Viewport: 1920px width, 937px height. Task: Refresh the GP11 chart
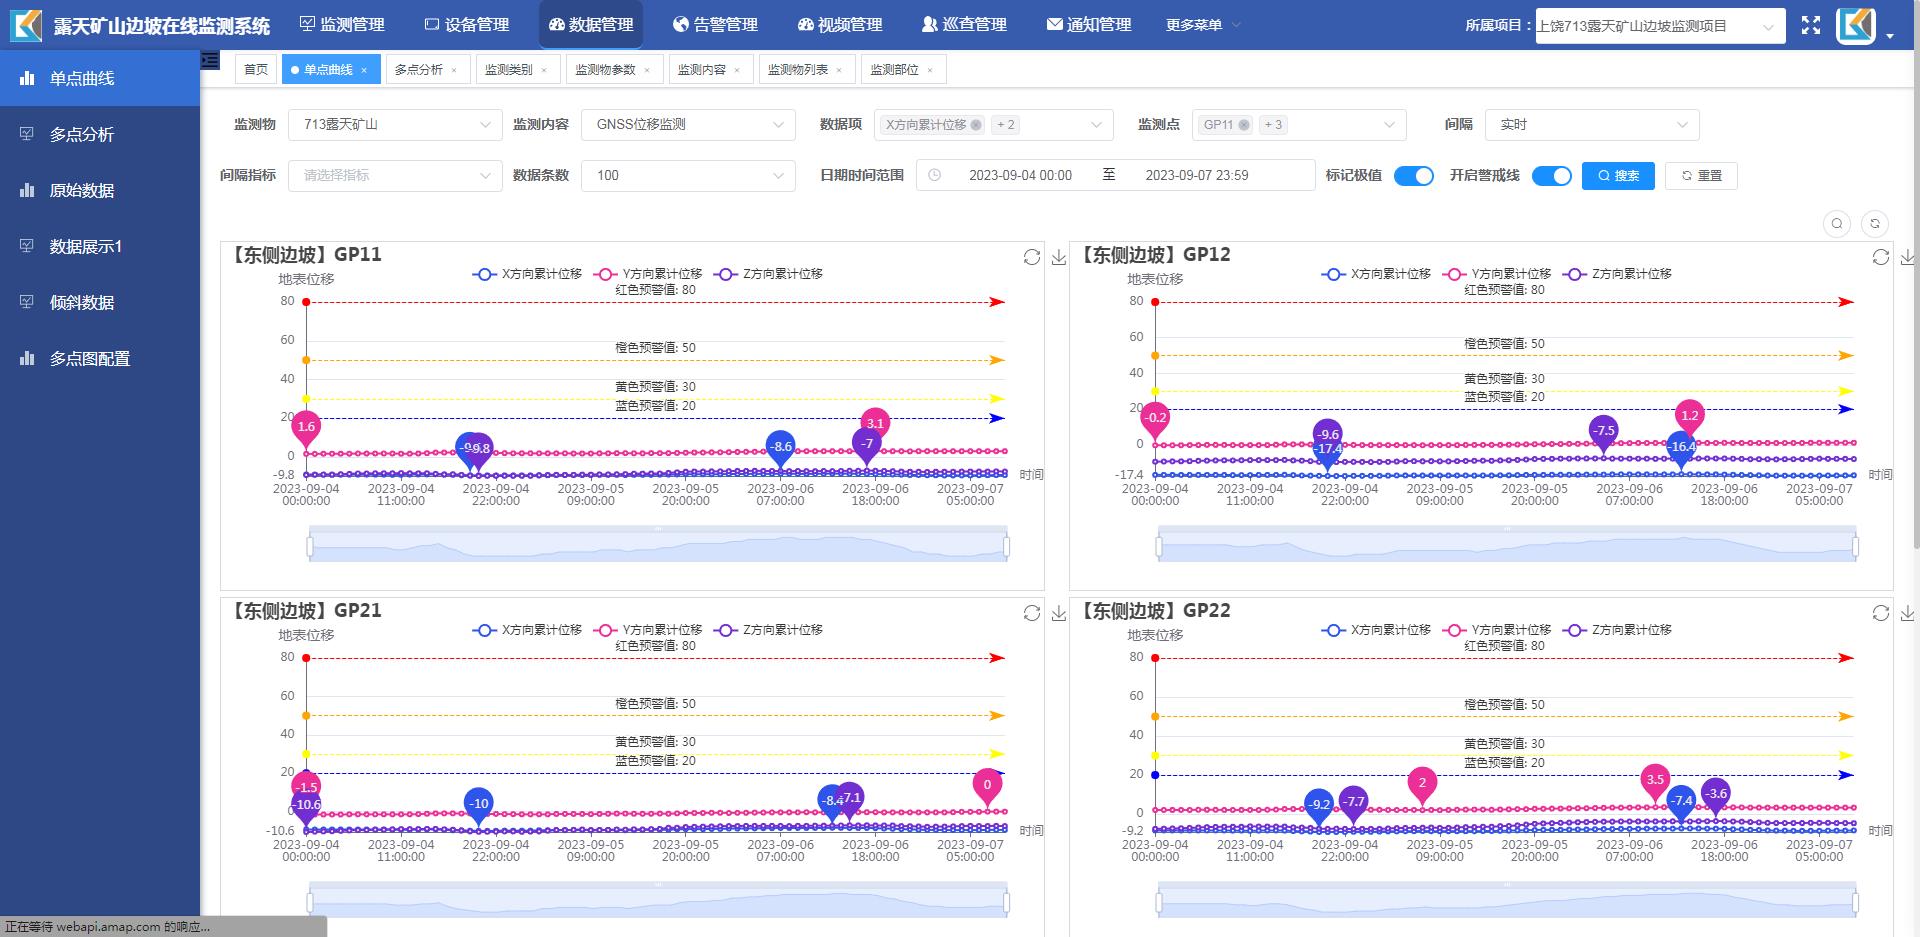(x=1032, y=257)
